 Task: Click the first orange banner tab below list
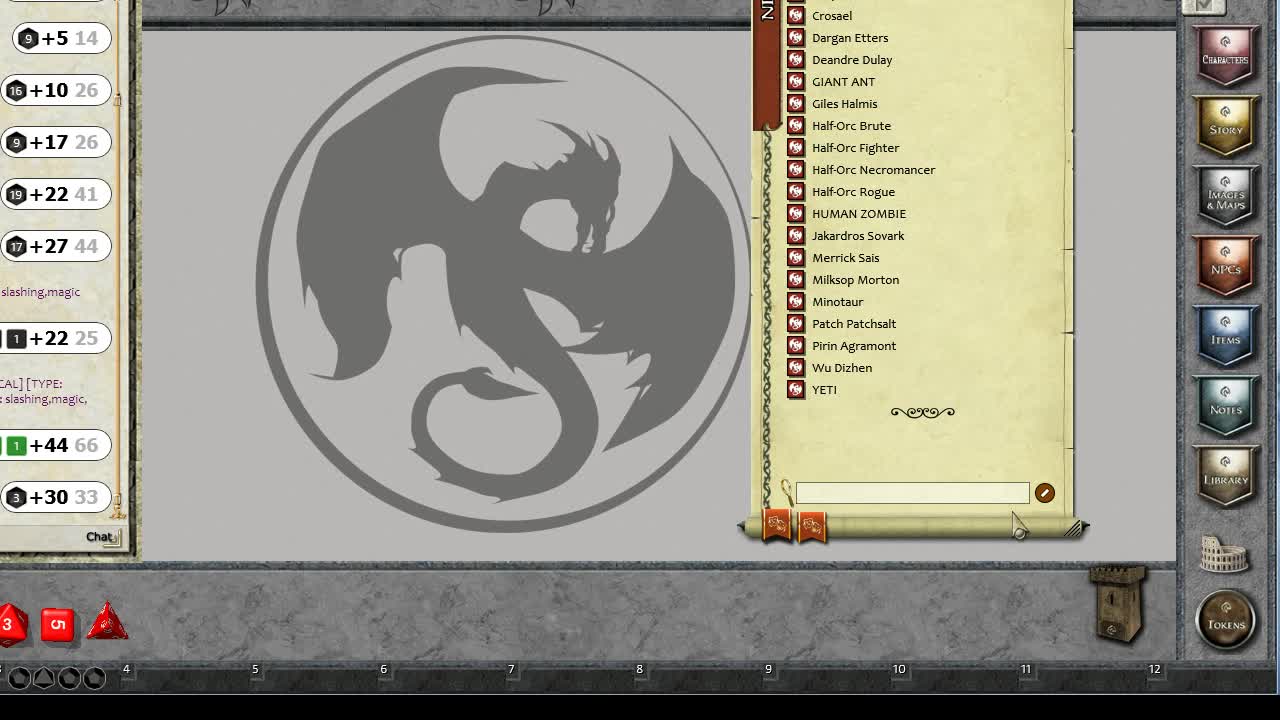tap(776, 526)
